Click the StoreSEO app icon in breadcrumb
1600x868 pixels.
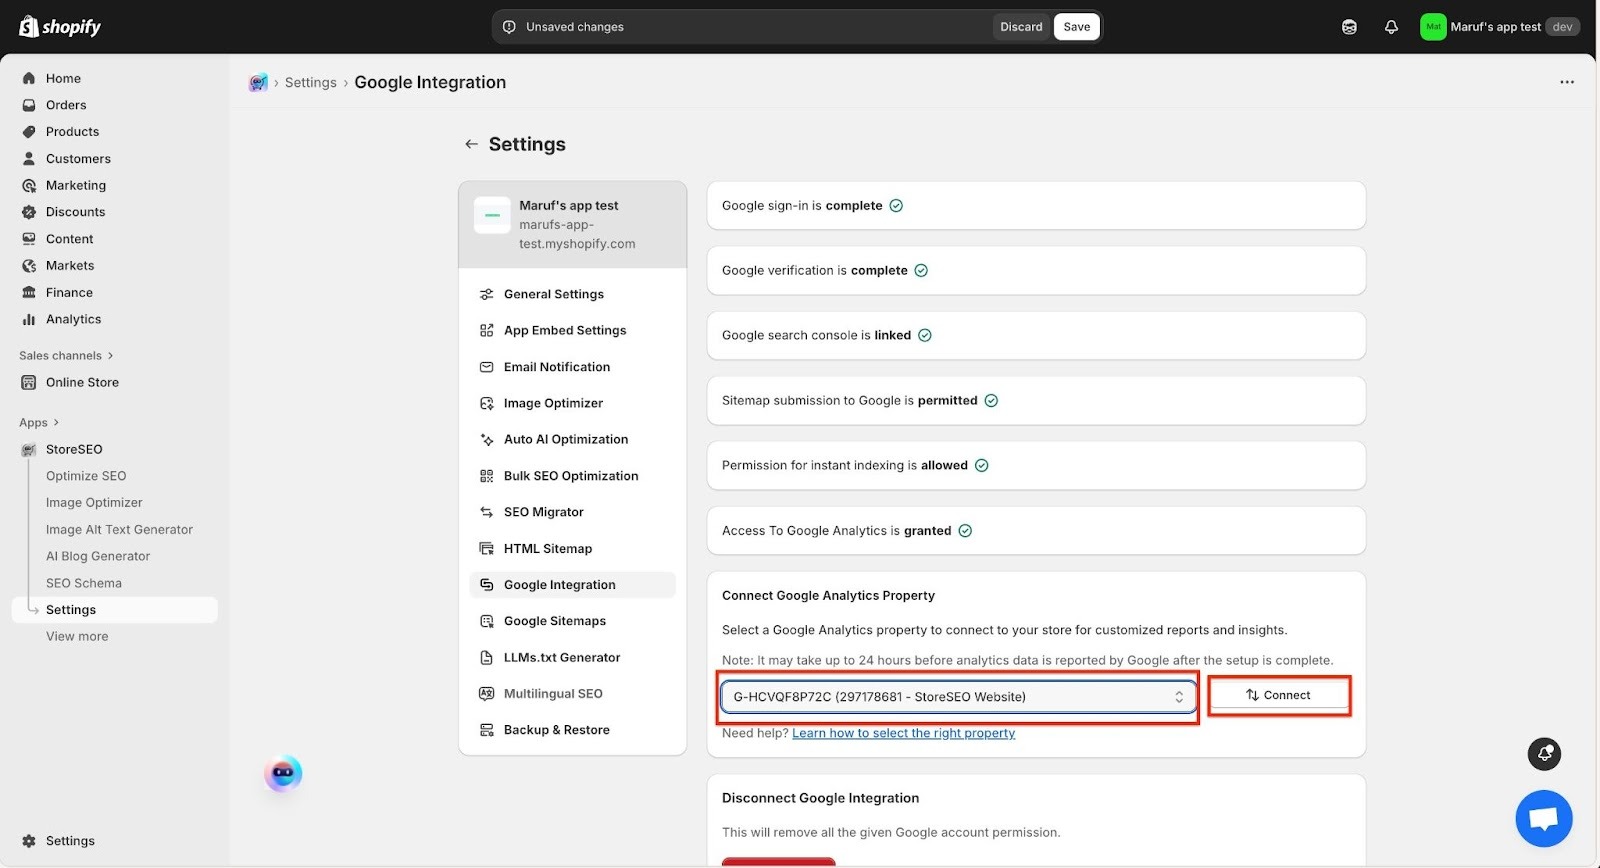click(x=258, y=83)
